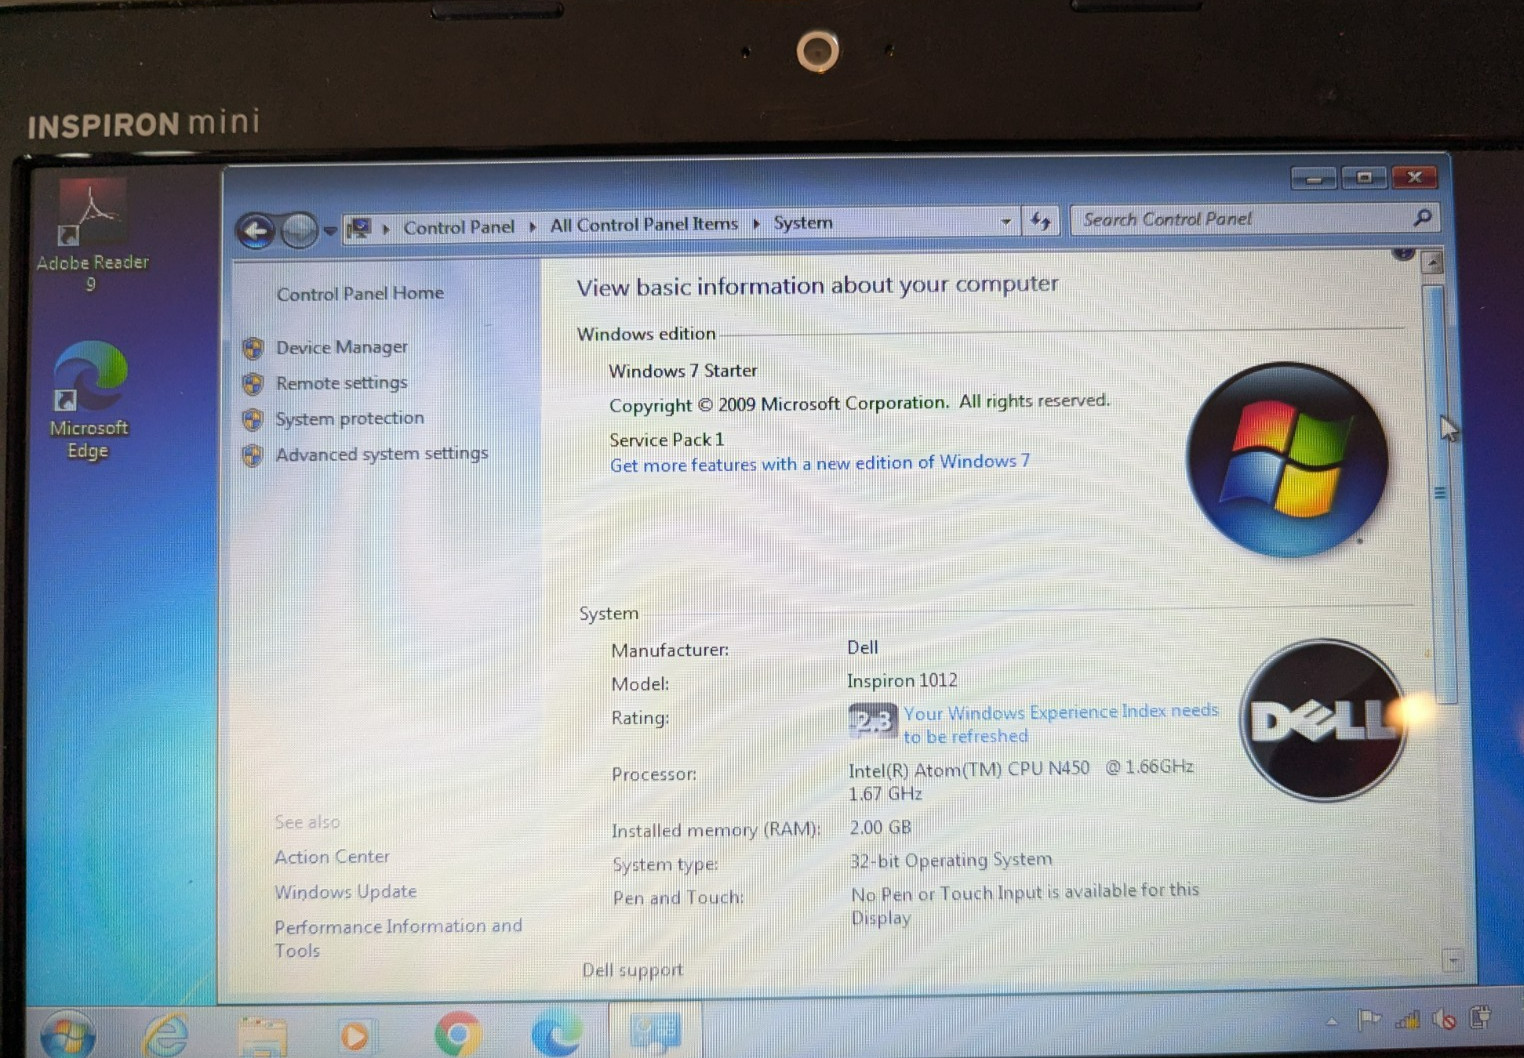Screen dimensions: 1524x1058
Task: Focus the Search Control Panel field
Action: pos(1254,218)
